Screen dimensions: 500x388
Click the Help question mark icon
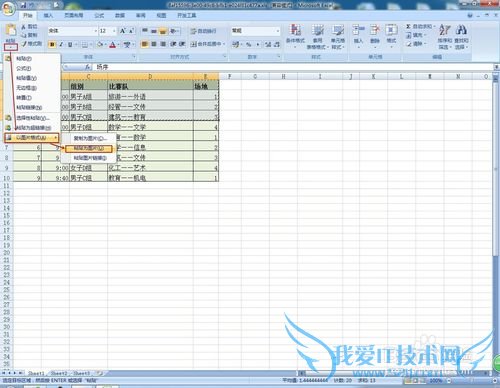click(470, 15)
